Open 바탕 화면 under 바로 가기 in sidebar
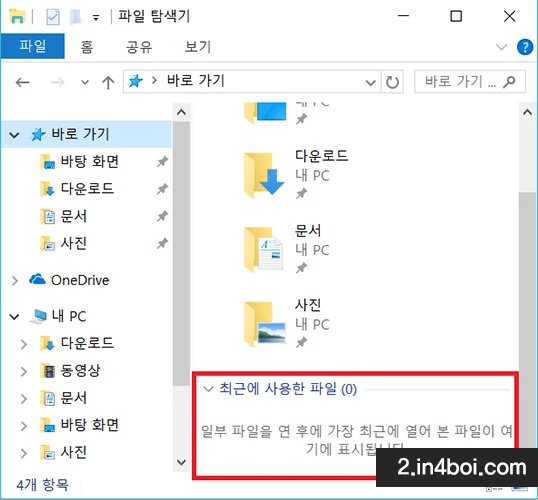The width and height of the screenshot is (538, 500). (x=89, y=162)
